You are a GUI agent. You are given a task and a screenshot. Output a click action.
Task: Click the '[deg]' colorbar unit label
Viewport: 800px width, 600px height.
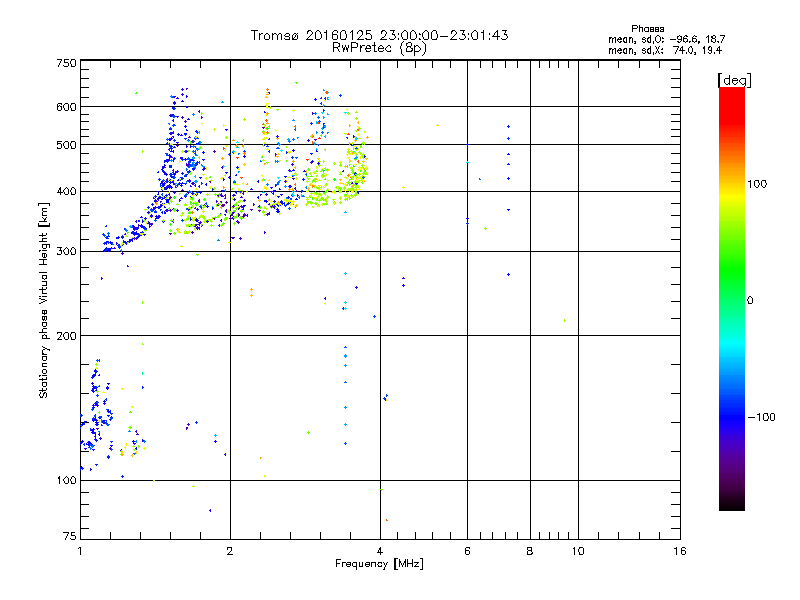point(734,80)
